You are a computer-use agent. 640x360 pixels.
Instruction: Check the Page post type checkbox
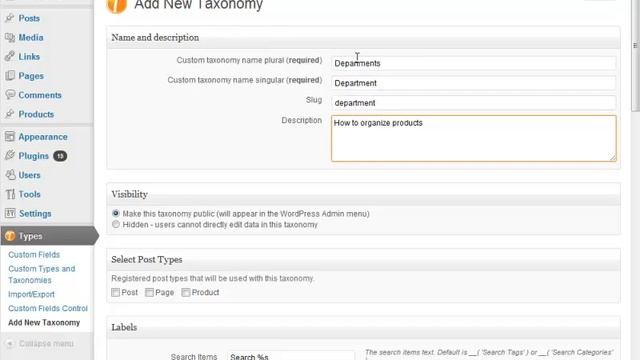[x=149, y=292]
